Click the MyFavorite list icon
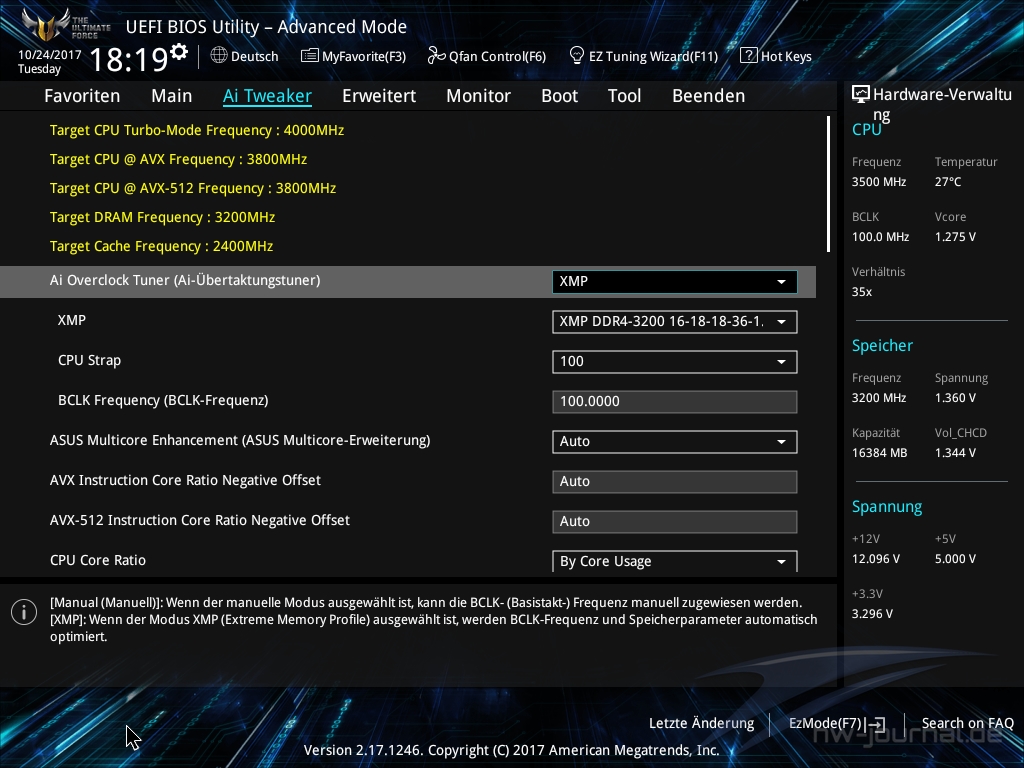The width and height of the screenshot is (1024, 768). pyautogui.click(x=310, y=56)
